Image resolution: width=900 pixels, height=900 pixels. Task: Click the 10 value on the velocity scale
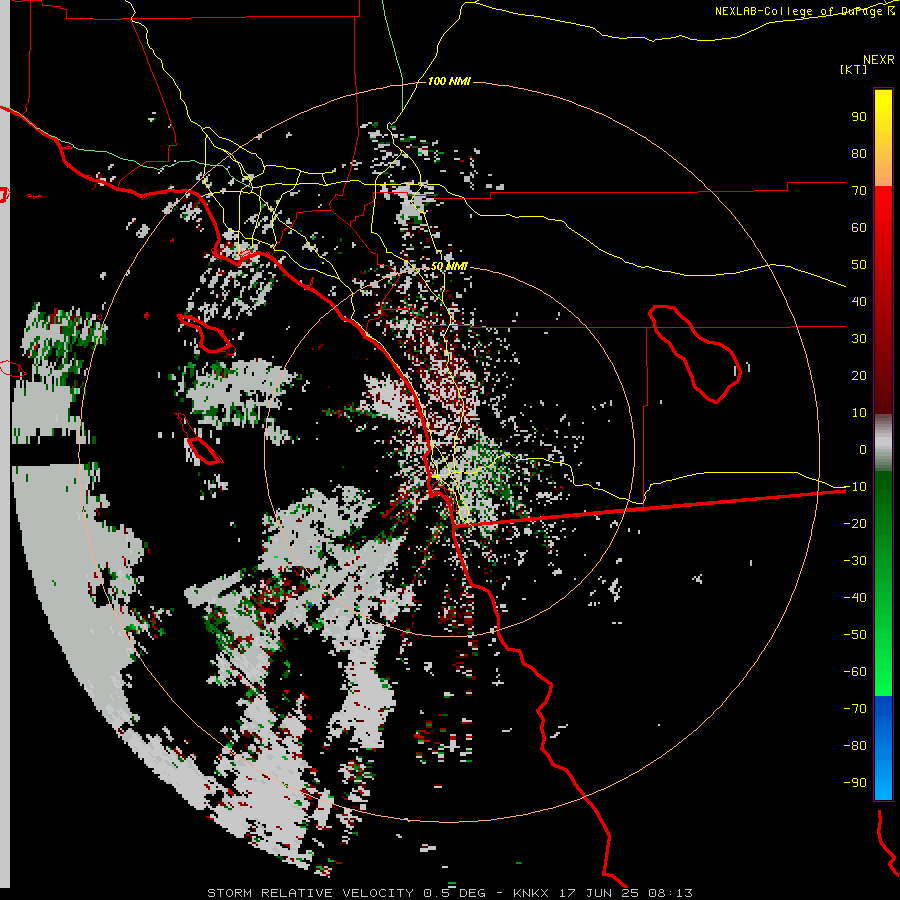point(859,413)
